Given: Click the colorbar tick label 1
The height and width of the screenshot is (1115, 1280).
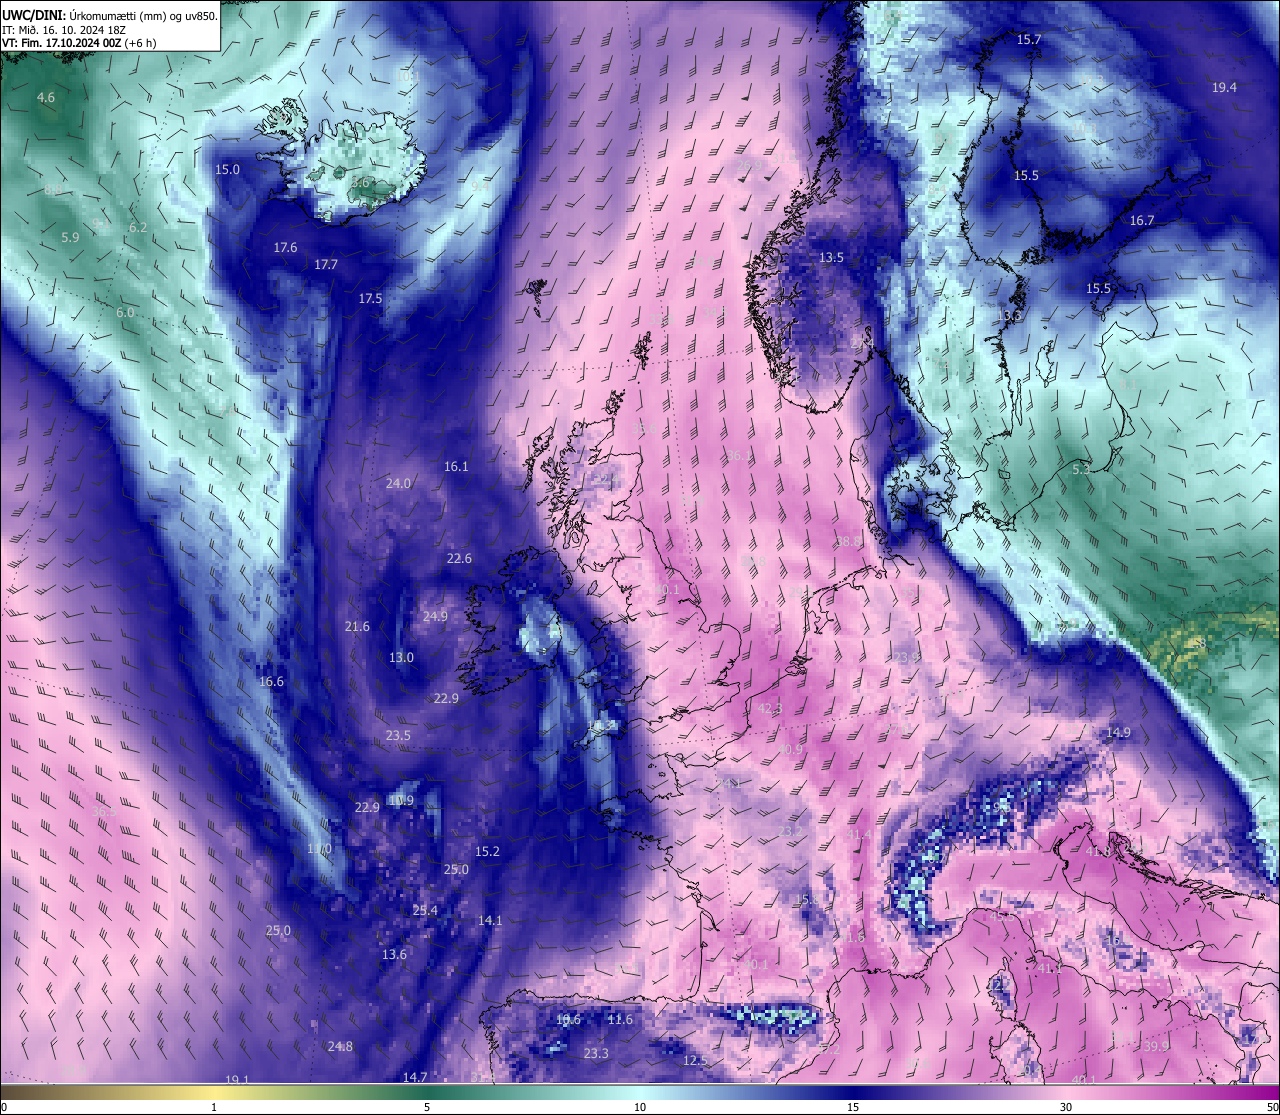Looking at the screenshot, I should click(x=213, y=1107).
